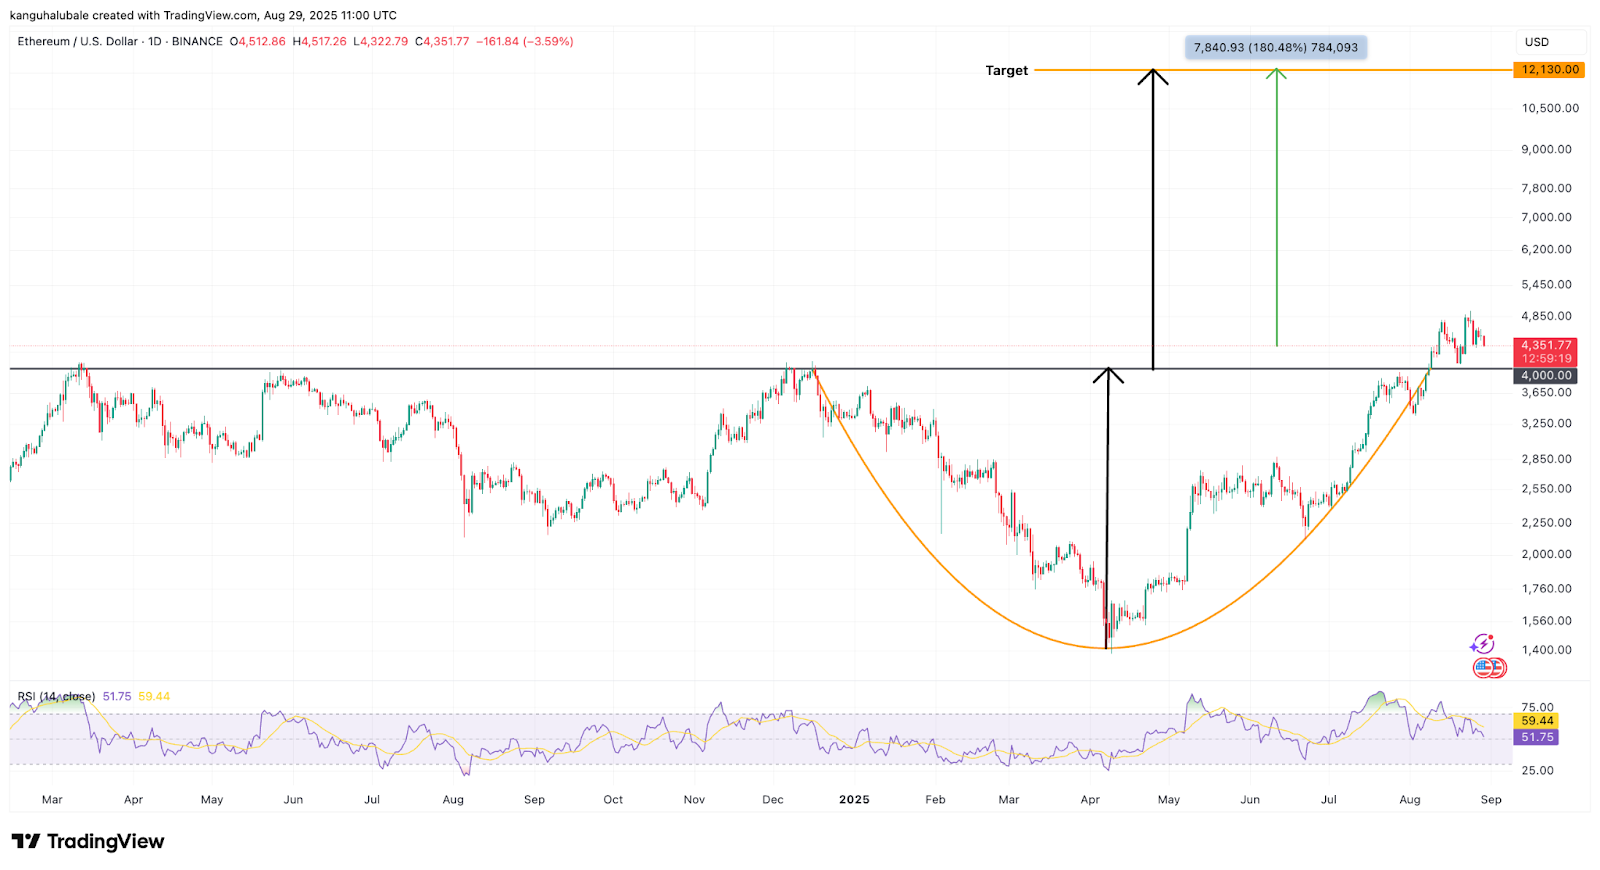Click the 10,500.00 price scale label
The image size is (1600, 870).
1550,108
